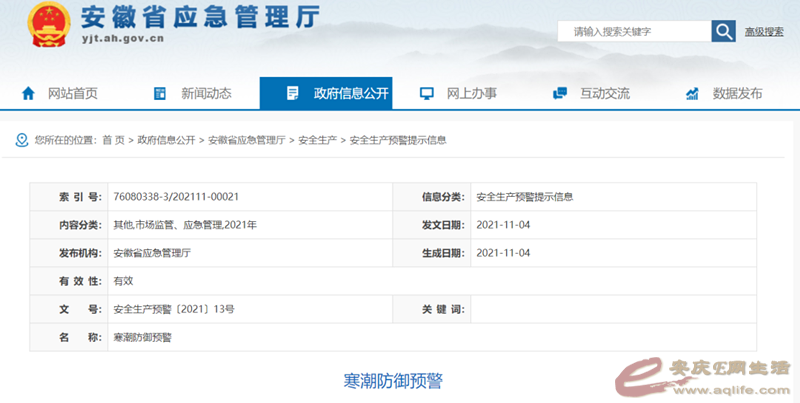
Task: Click the news icon beside 新闻动态
Action: tap(160, 93)
